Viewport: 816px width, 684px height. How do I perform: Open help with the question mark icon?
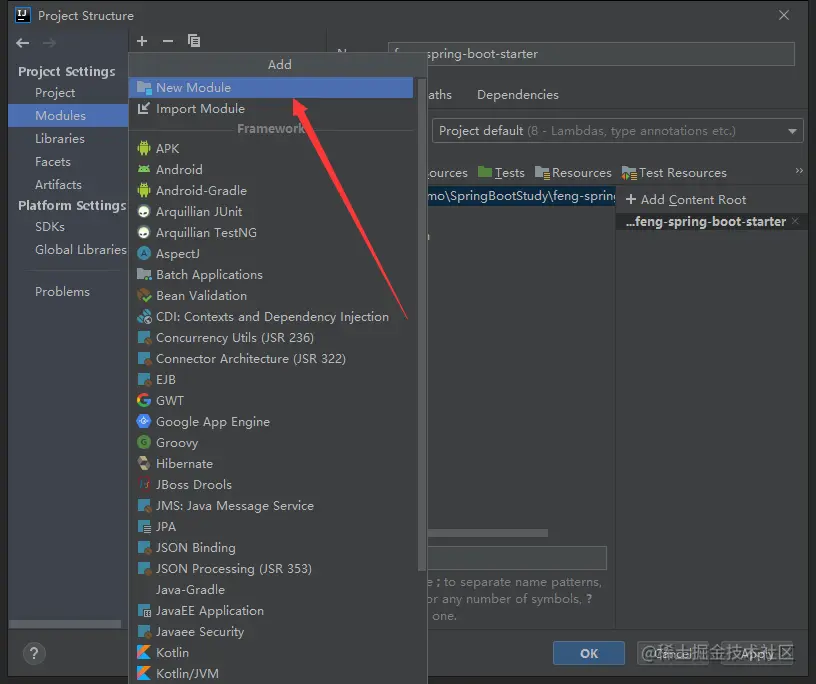pos(34,653)
